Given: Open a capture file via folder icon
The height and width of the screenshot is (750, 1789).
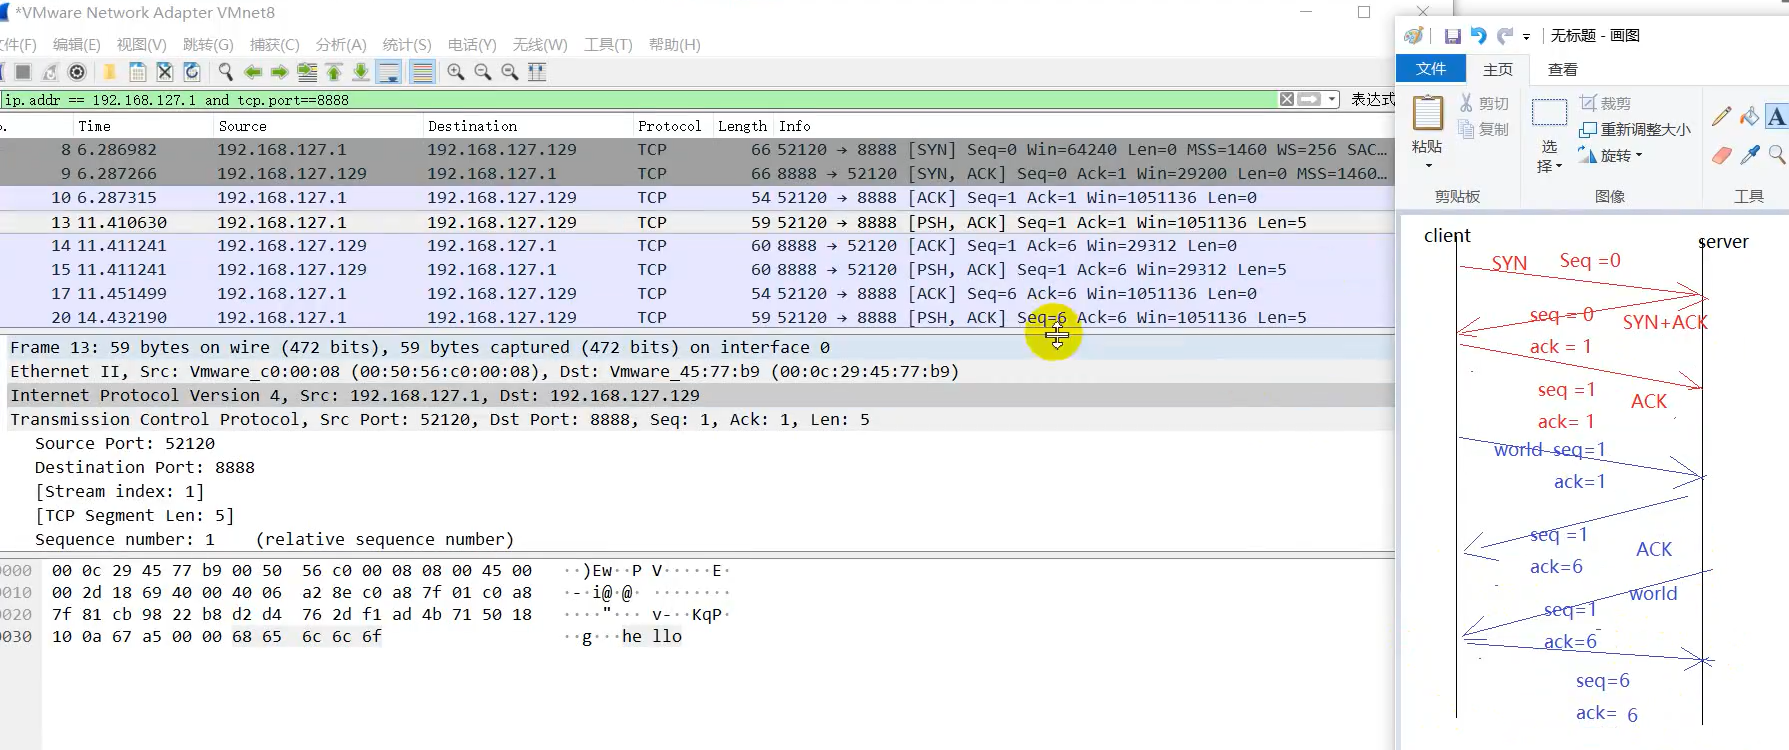Looking at the screenshot, I should [110, 72].
